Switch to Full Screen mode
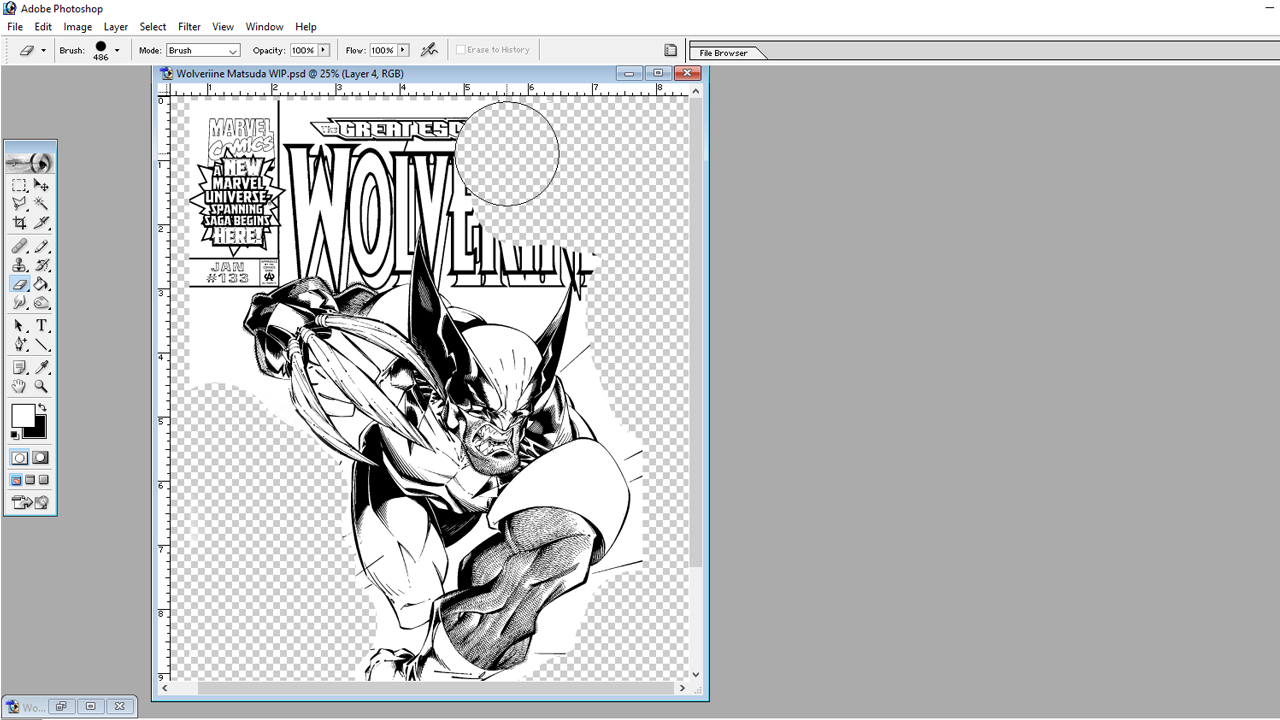The width and height of the screenshot is (1280, 720). click(x=44, y=480)
